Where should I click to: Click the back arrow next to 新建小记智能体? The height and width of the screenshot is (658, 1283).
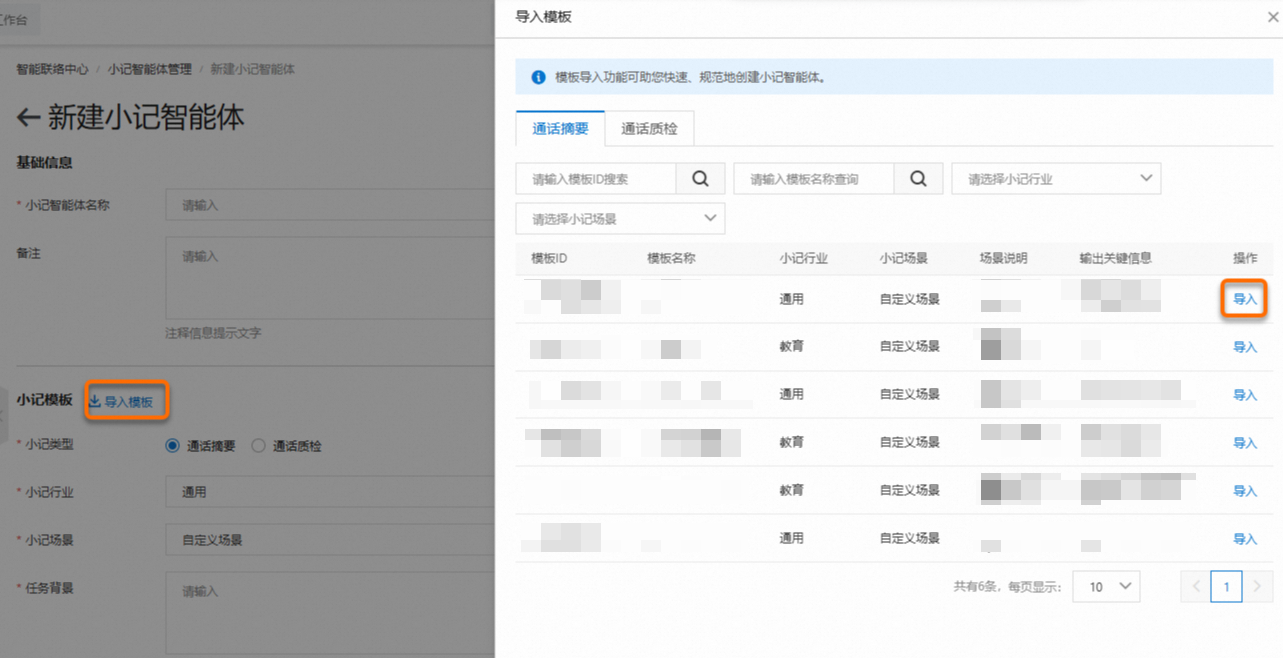tap(28, 118)
